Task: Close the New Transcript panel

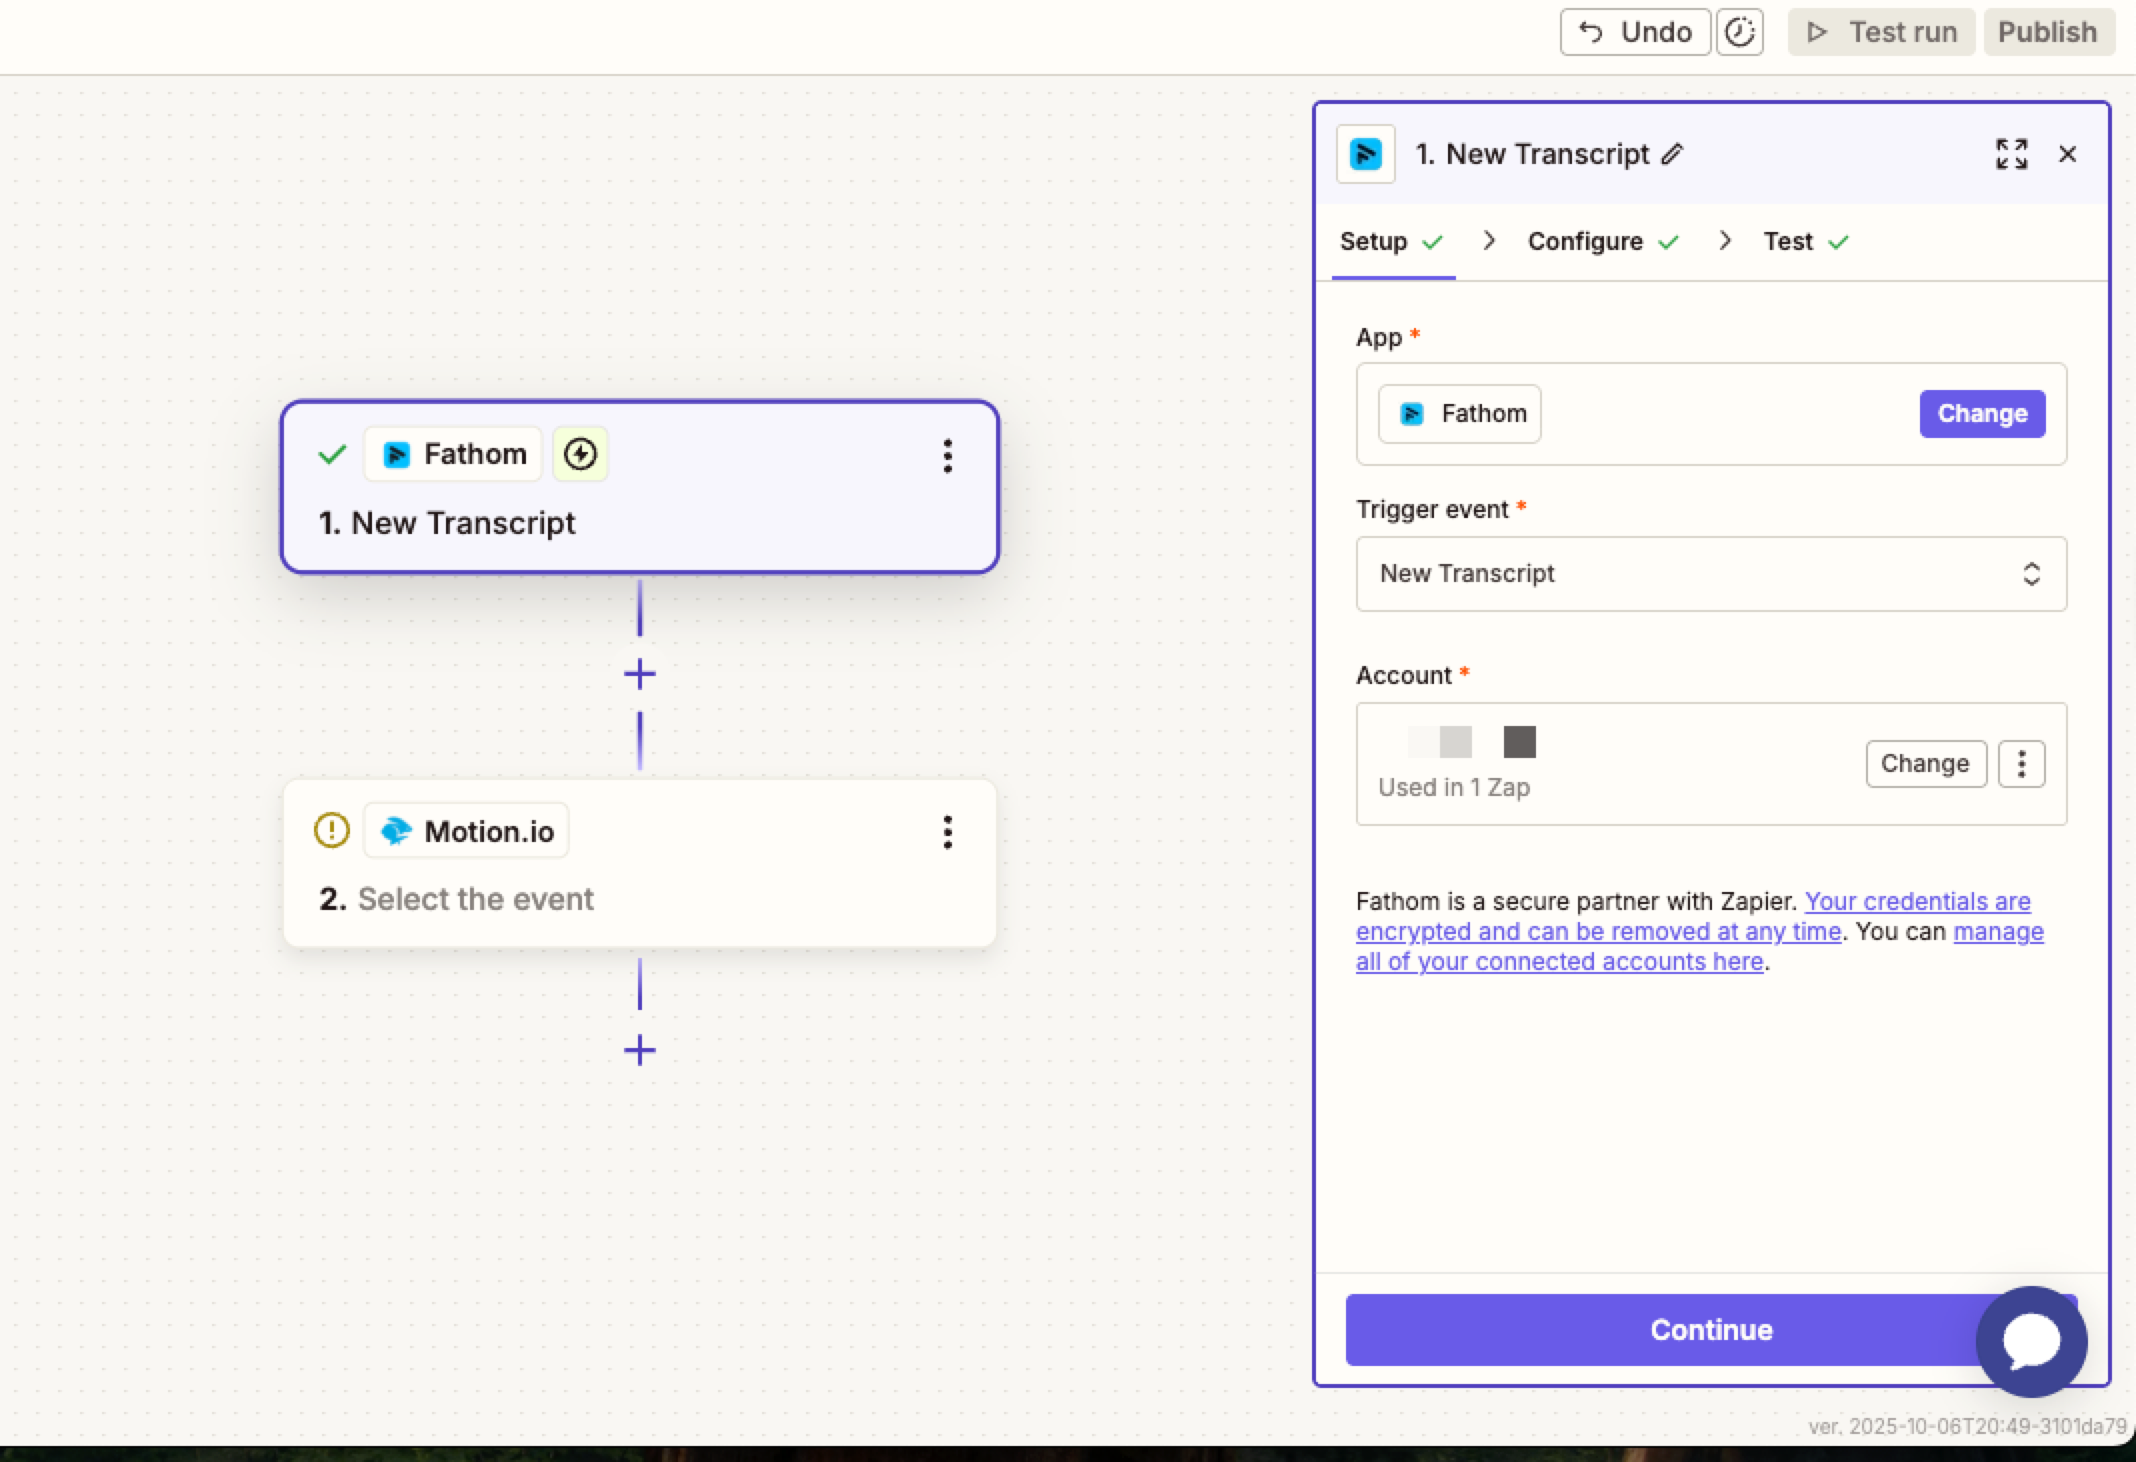Action: point(2067,154)
